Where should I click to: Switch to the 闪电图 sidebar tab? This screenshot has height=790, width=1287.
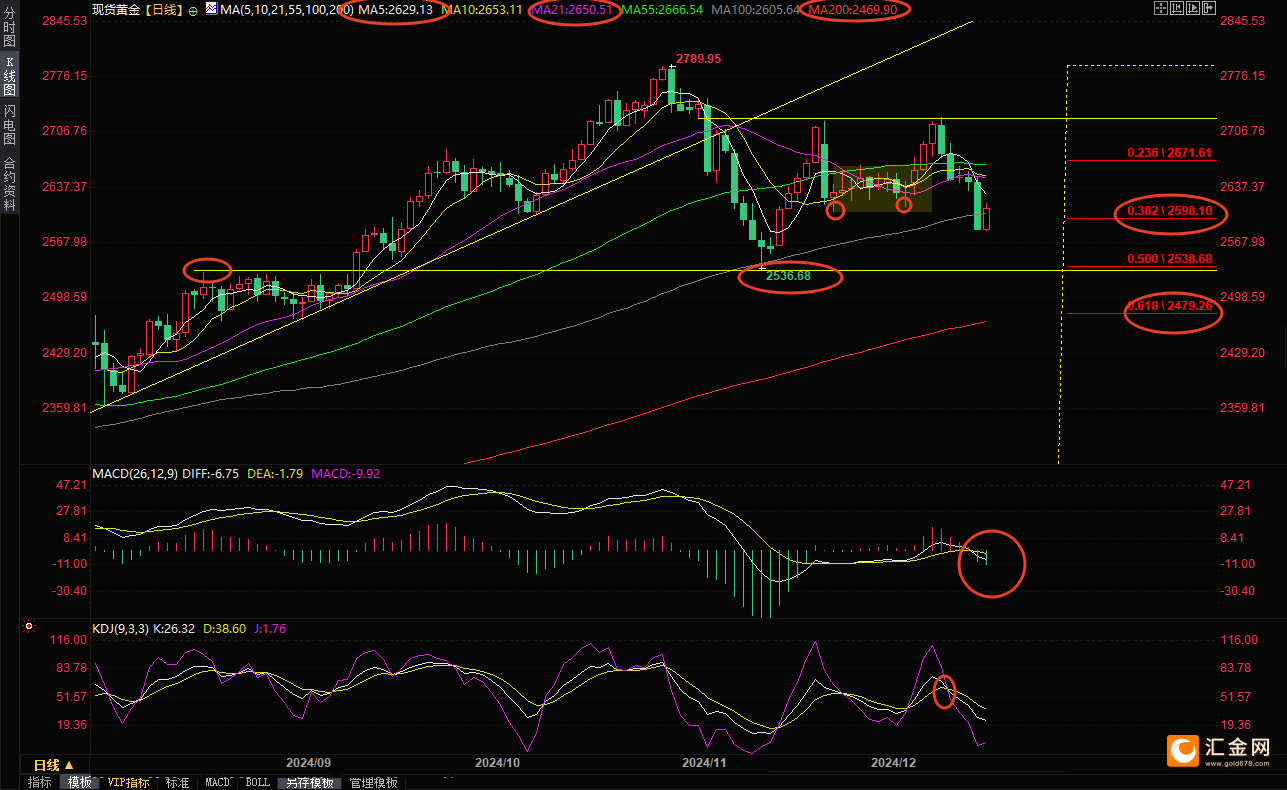point(10,124)
